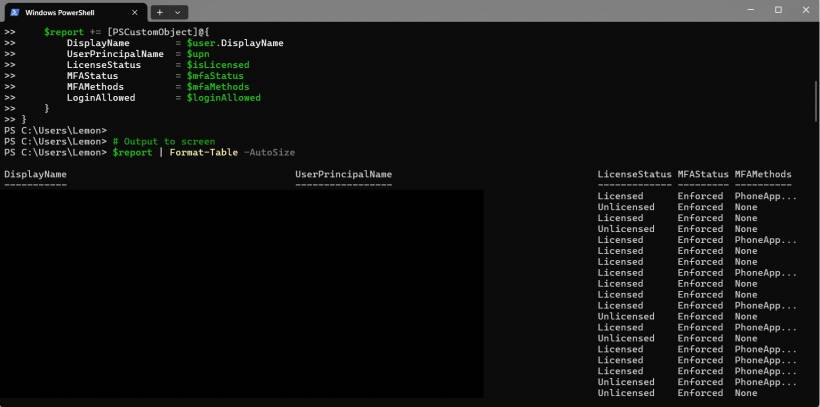Click the DisplayName column header text
The image size is (820, 407).
35,174
